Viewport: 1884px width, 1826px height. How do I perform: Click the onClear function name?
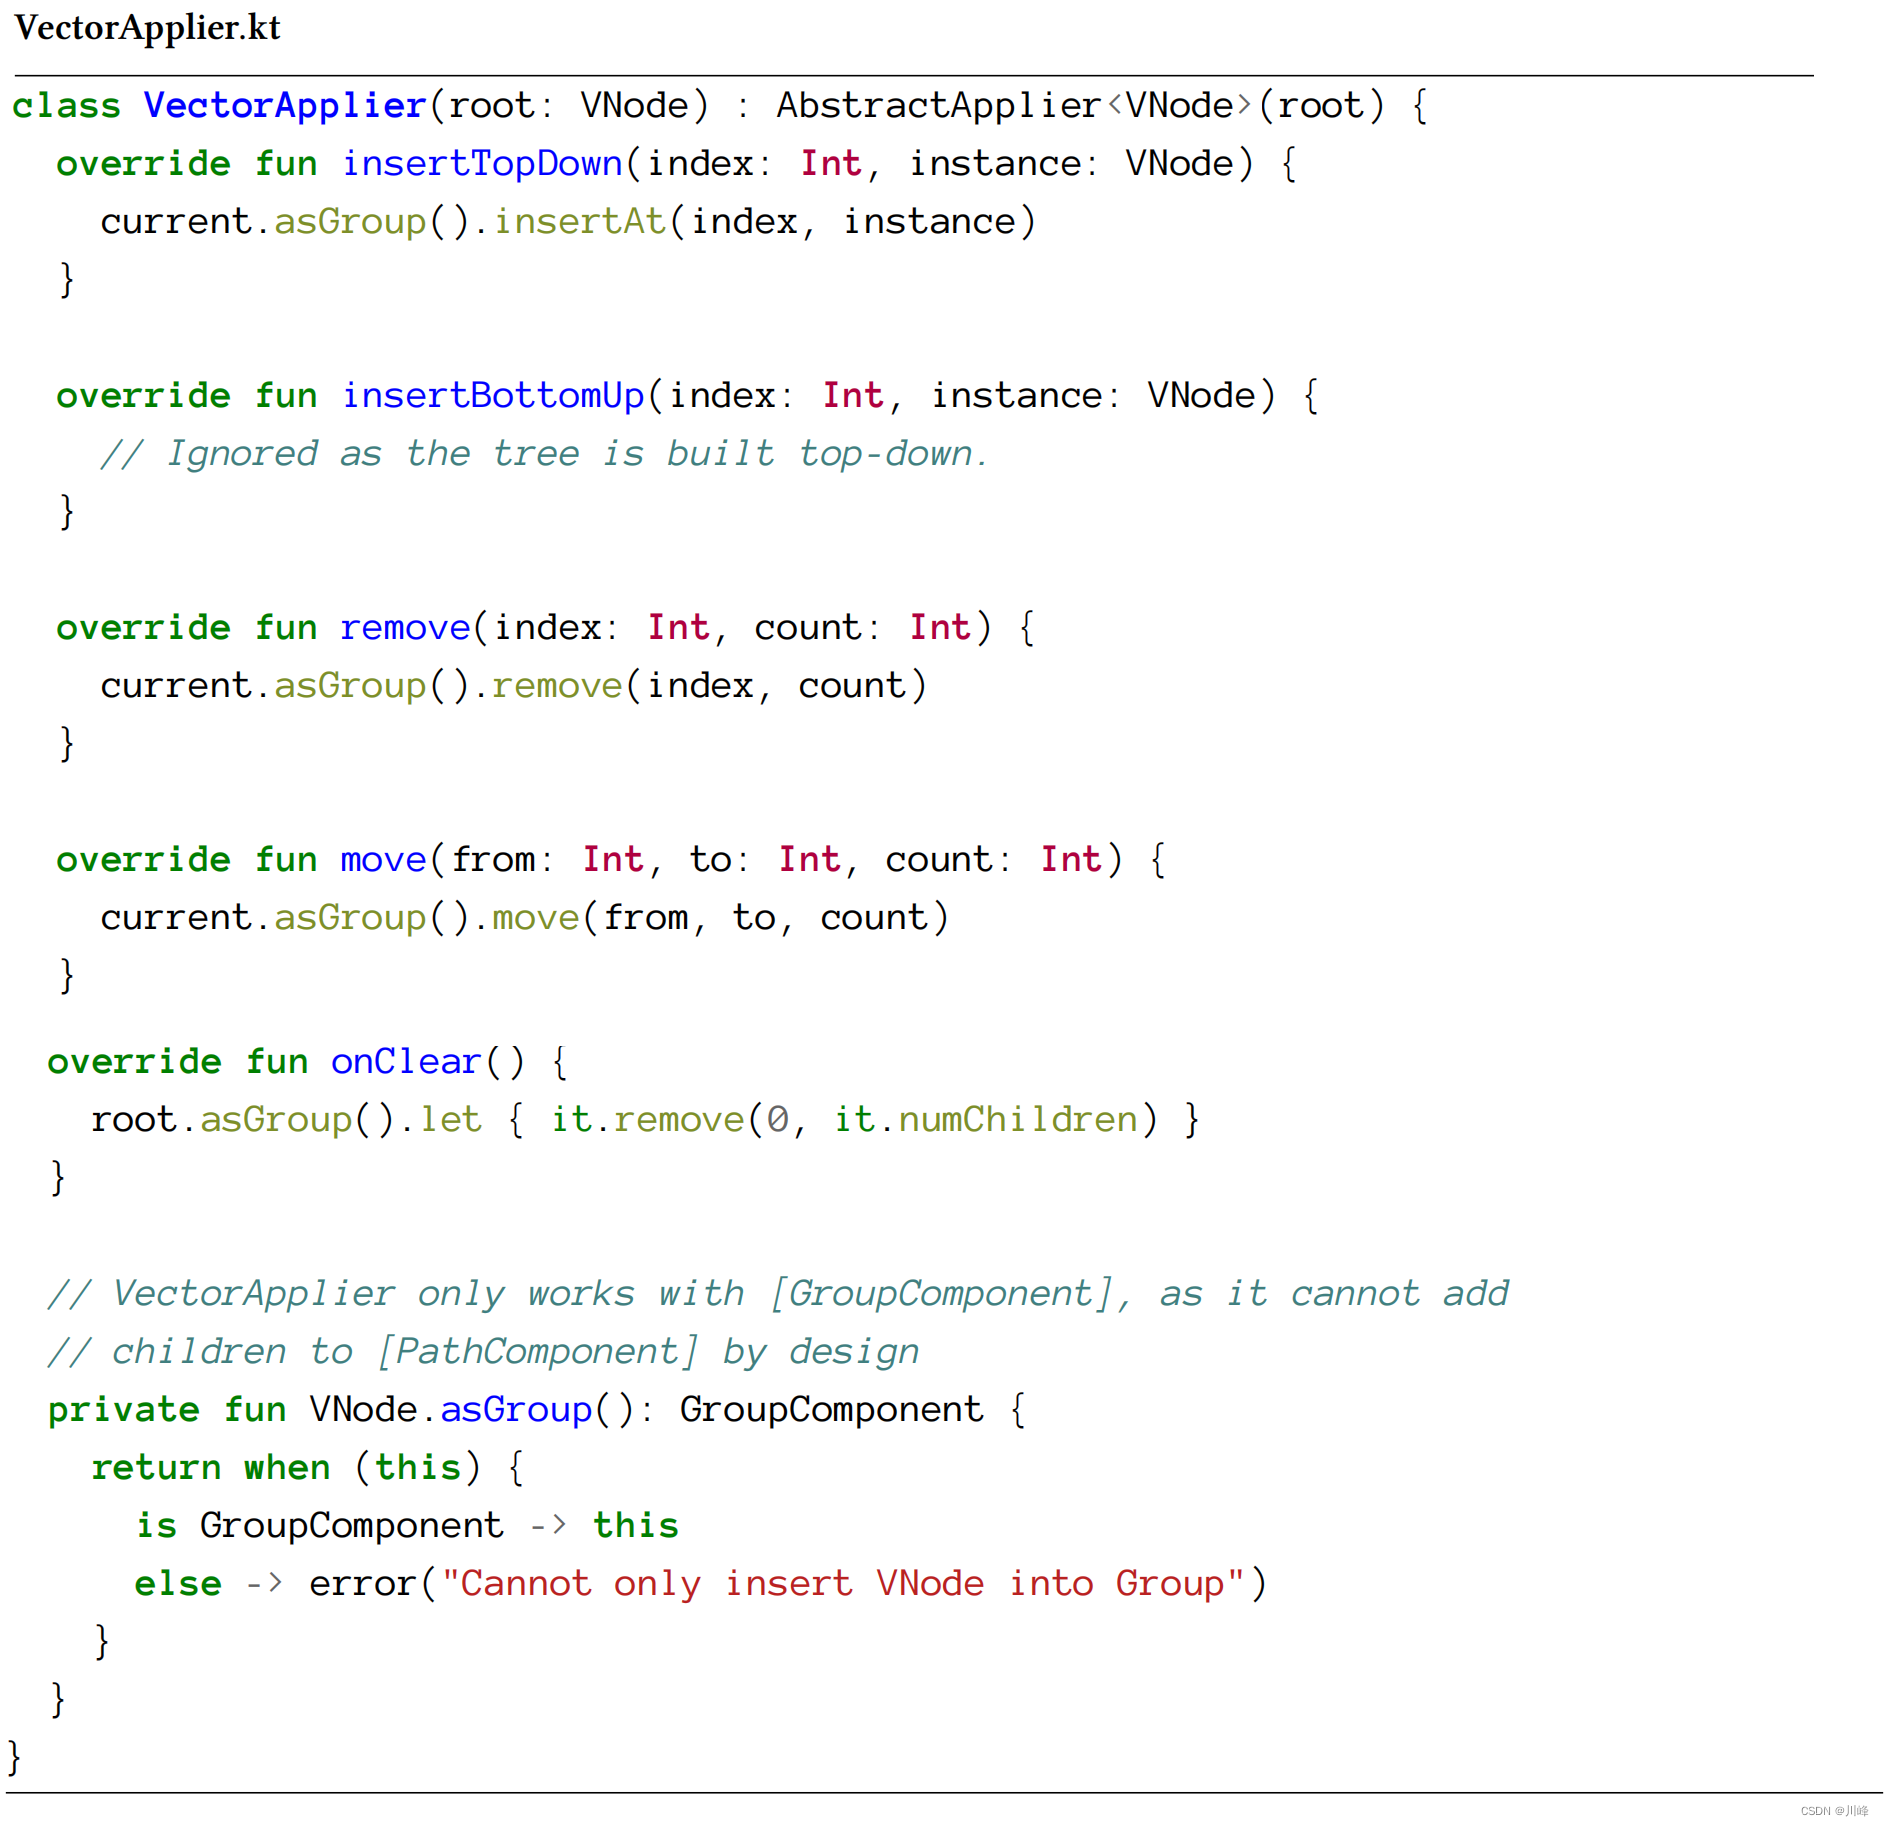point(406,1061)
